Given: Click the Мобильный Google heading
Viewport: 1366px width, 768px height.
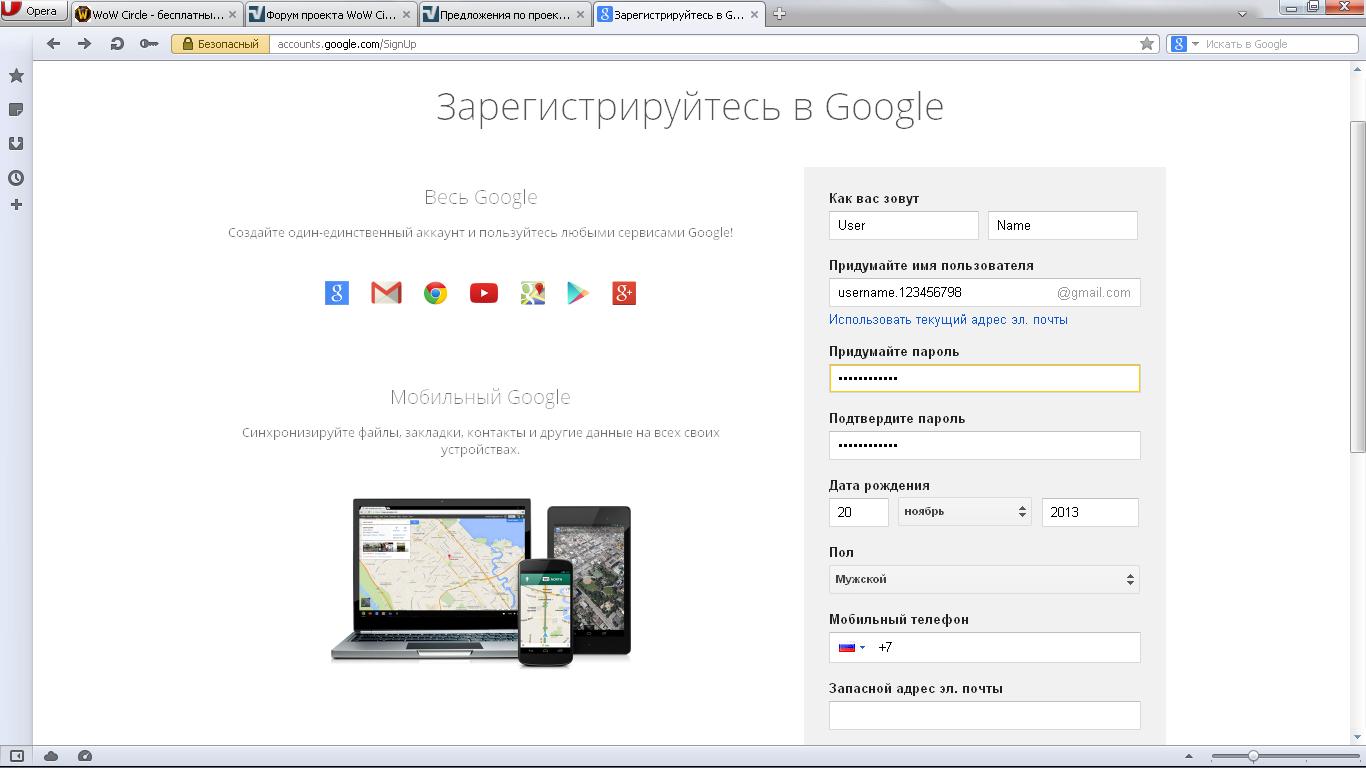Looking at the screenshot, I should (481, 397).
